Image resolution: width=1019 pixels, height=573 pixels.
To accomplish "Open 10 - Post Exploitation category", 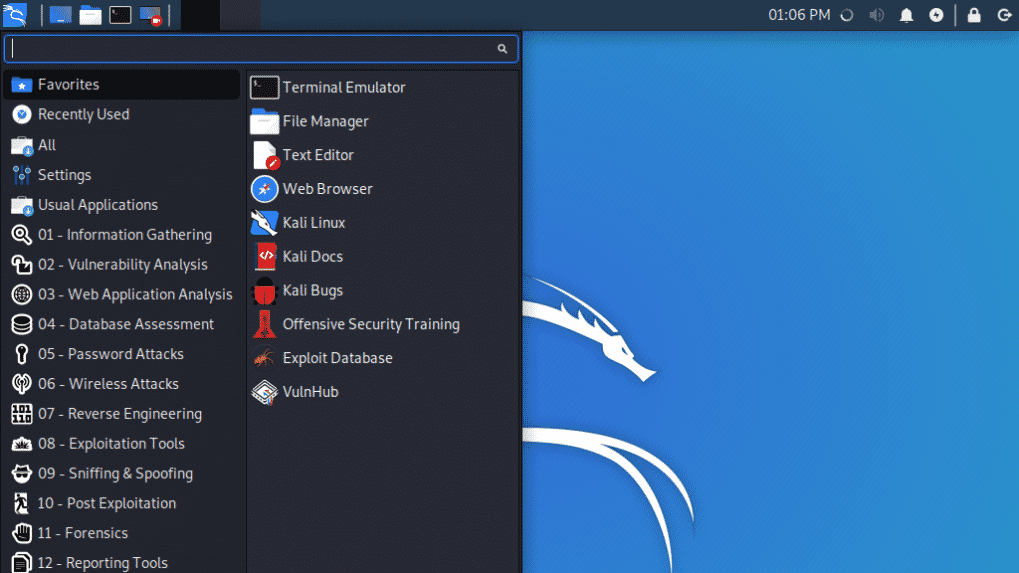I will [122, 503].
